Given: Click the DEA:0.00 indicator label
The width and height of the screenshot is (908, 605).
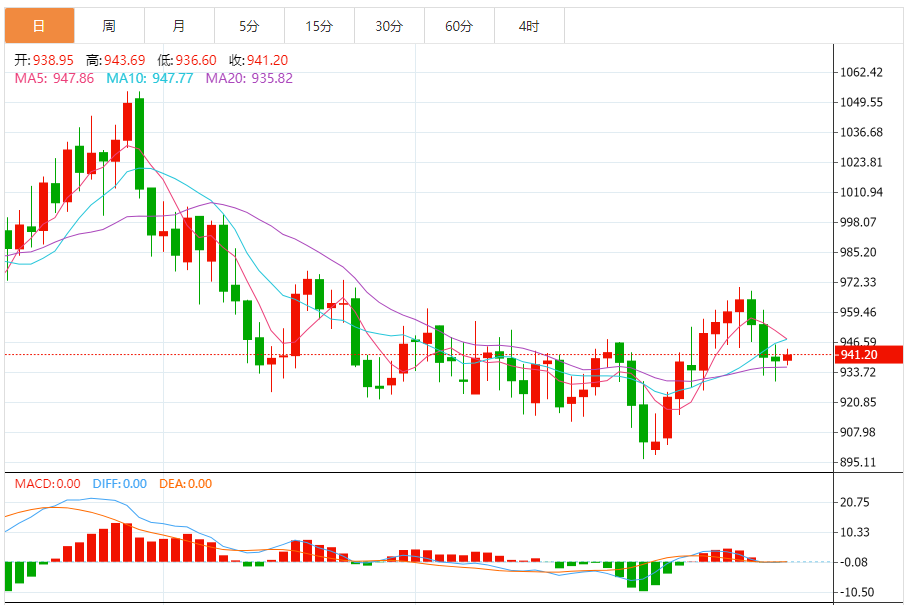Looking at the screenshot, I should [185, 484].
